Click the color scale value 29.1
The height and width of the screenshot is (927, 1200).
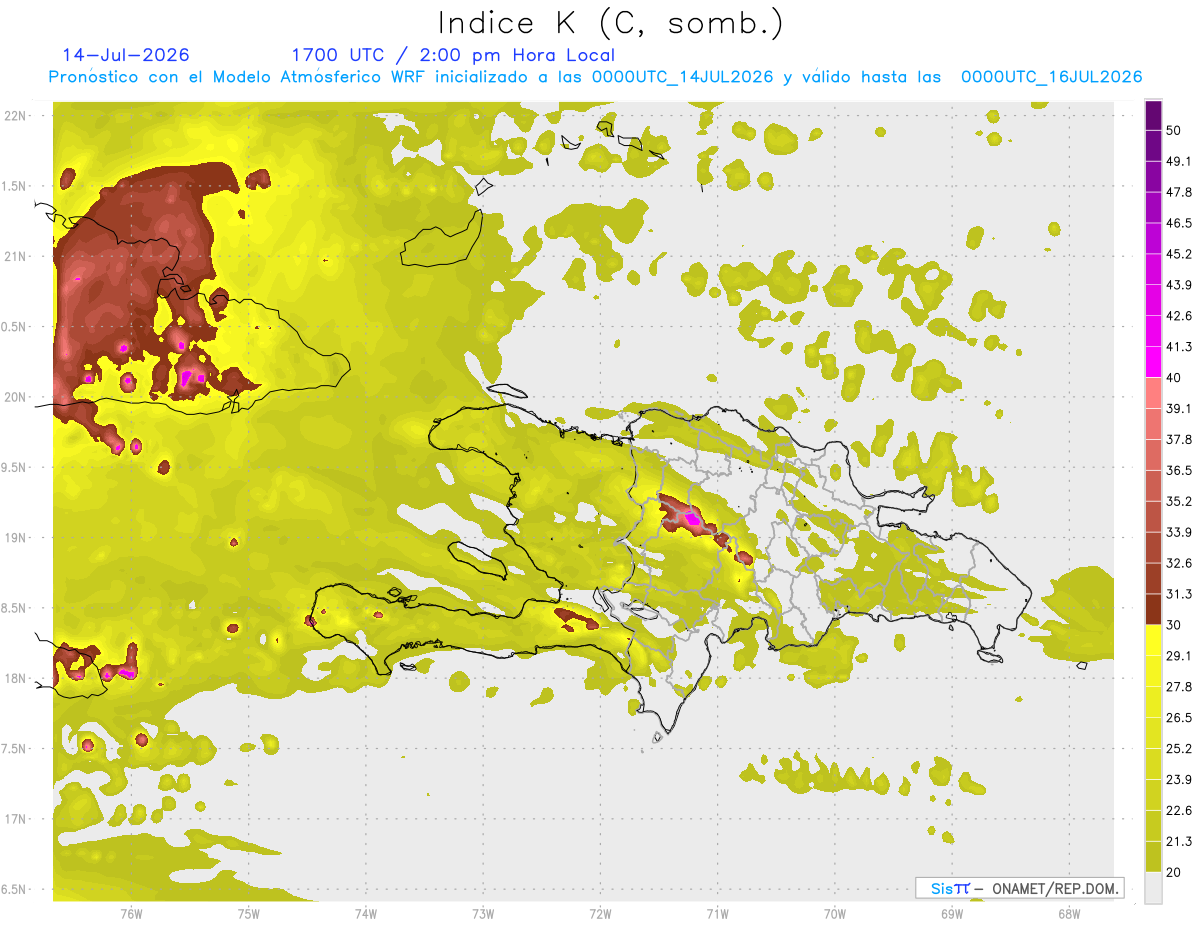coord(1179,656)
